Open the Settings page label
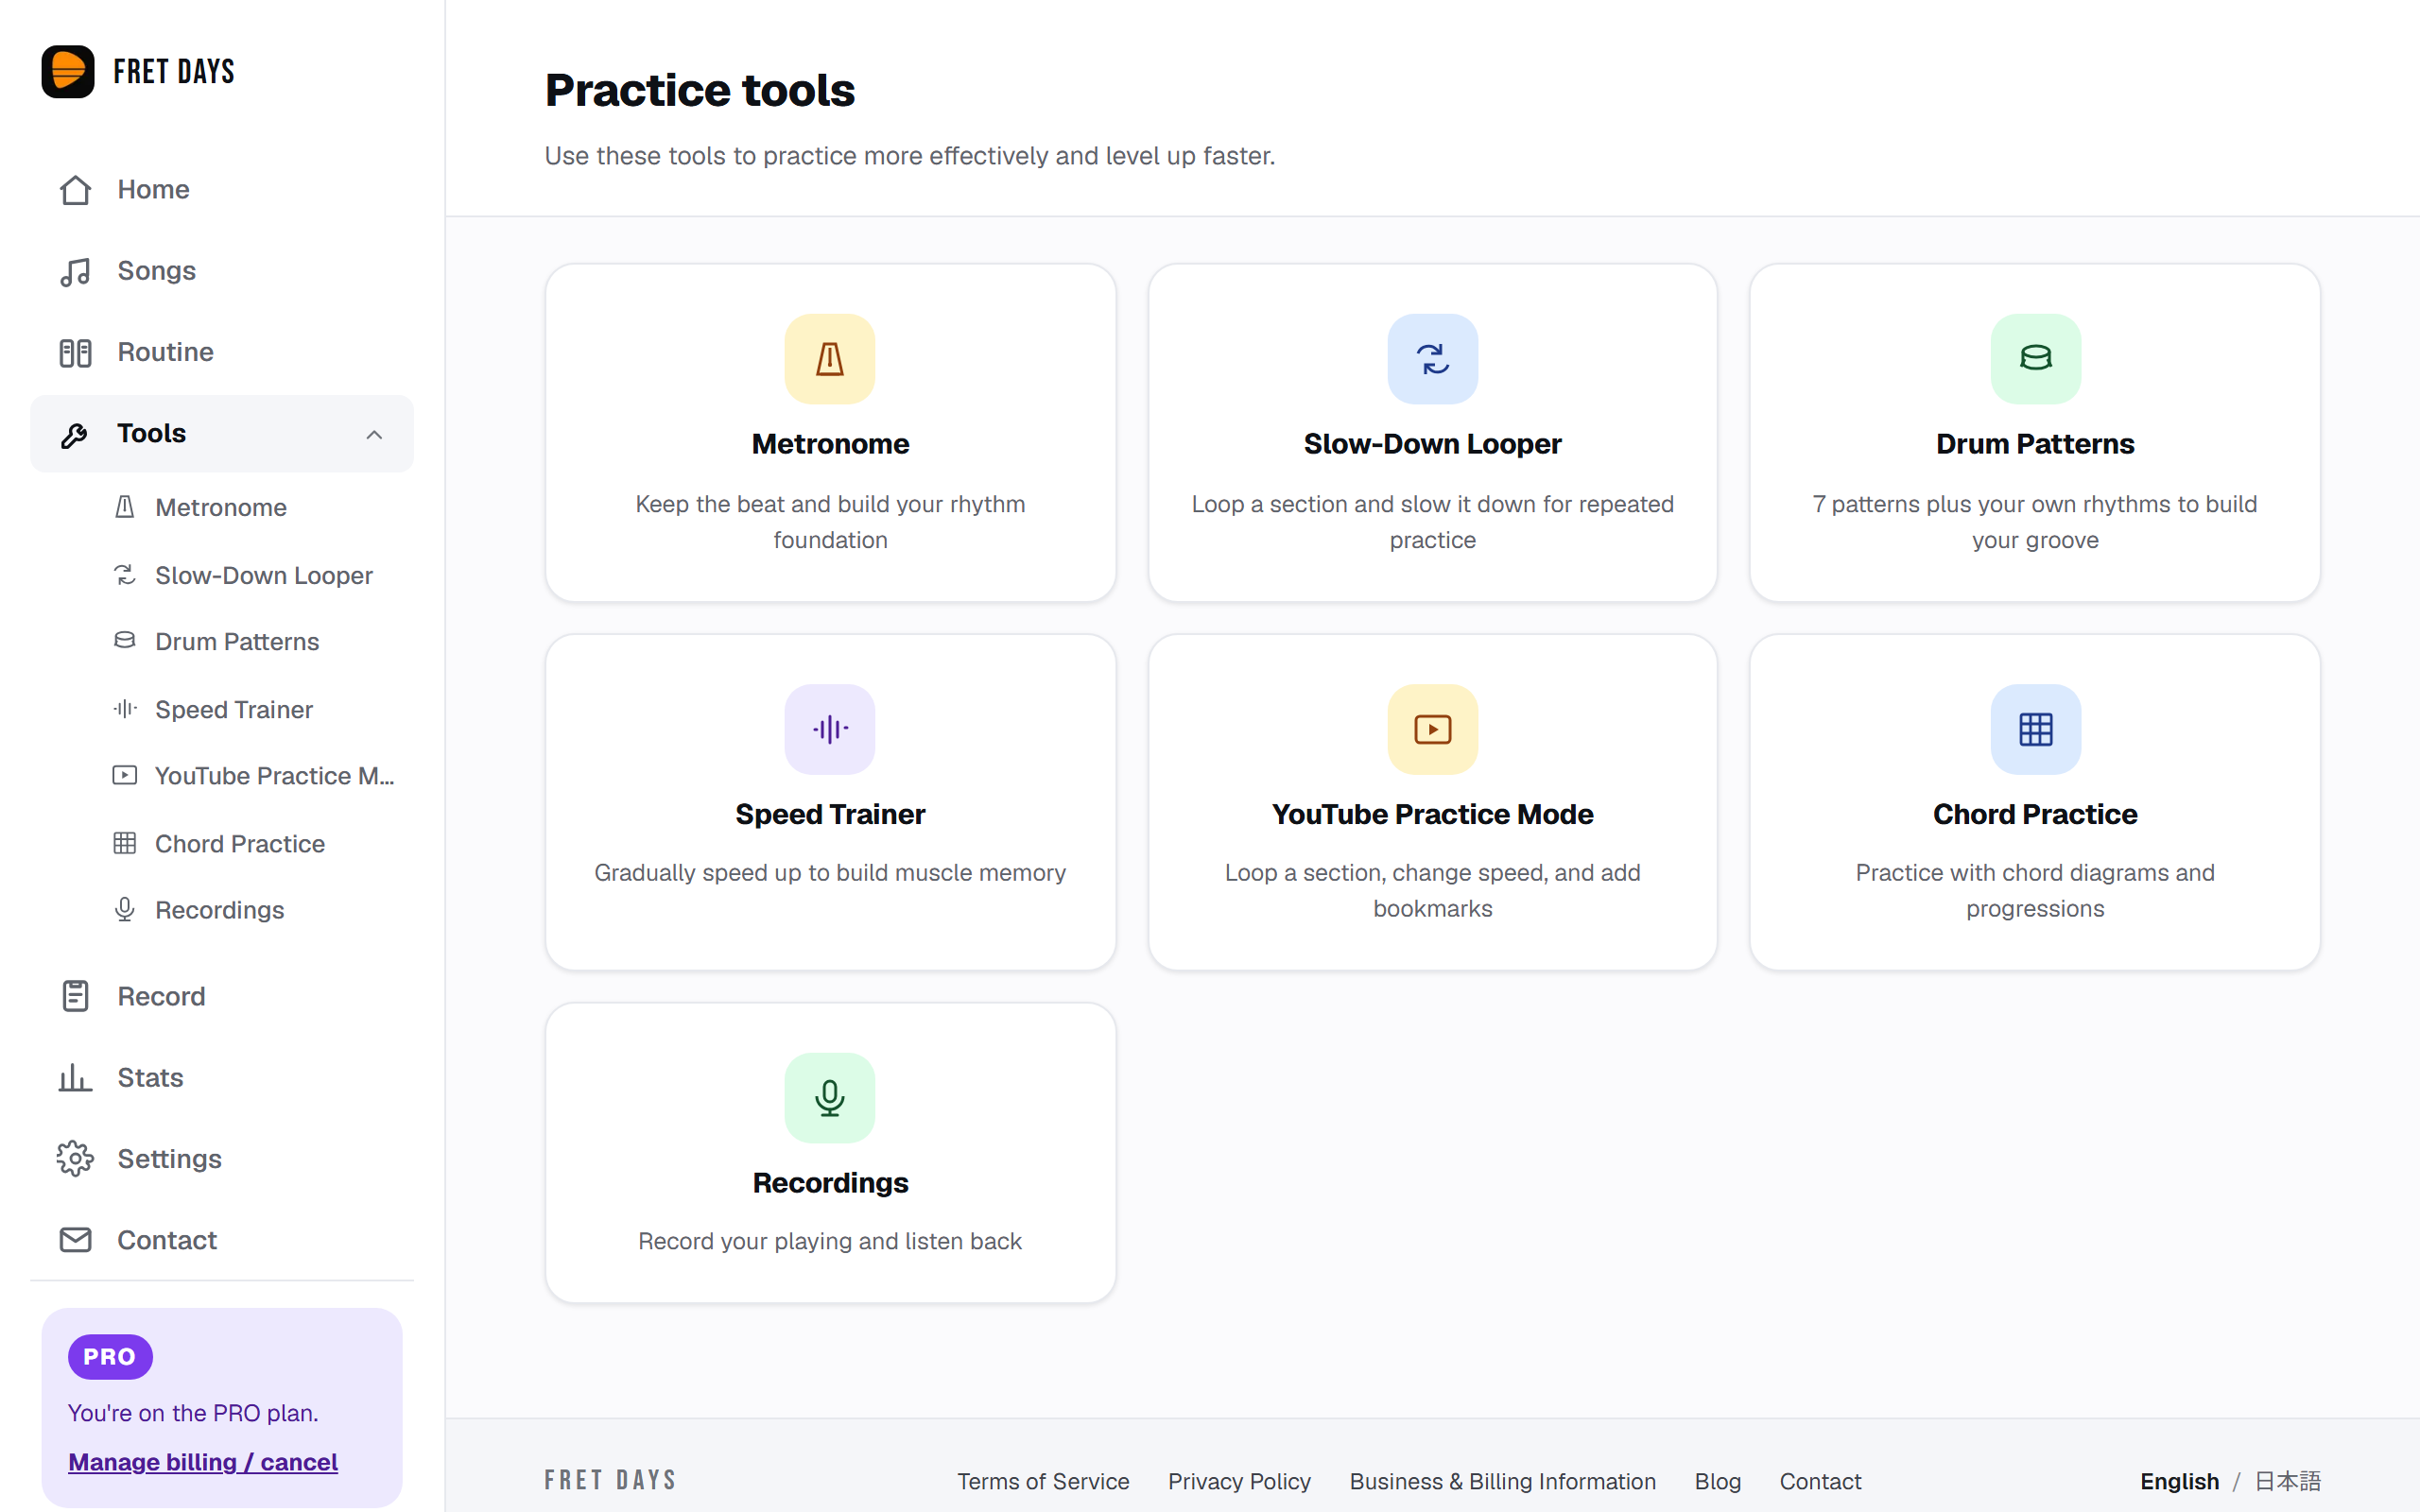 169,1159
